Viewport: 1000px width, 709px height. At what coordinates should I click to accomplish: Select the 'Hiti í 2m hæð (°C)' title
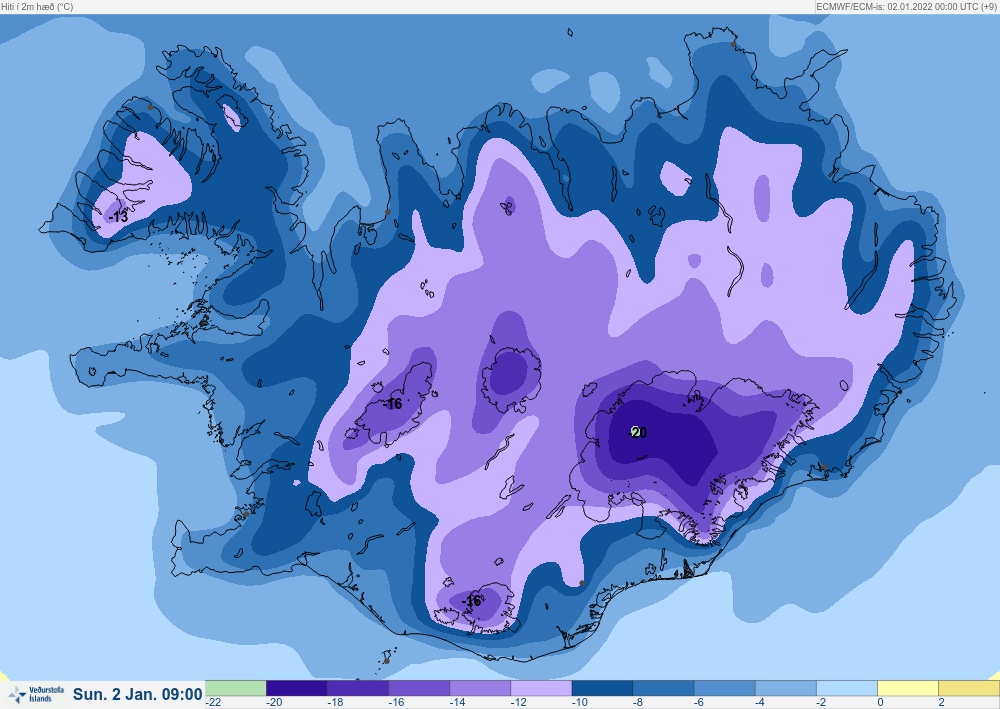(x=37, y=6)
